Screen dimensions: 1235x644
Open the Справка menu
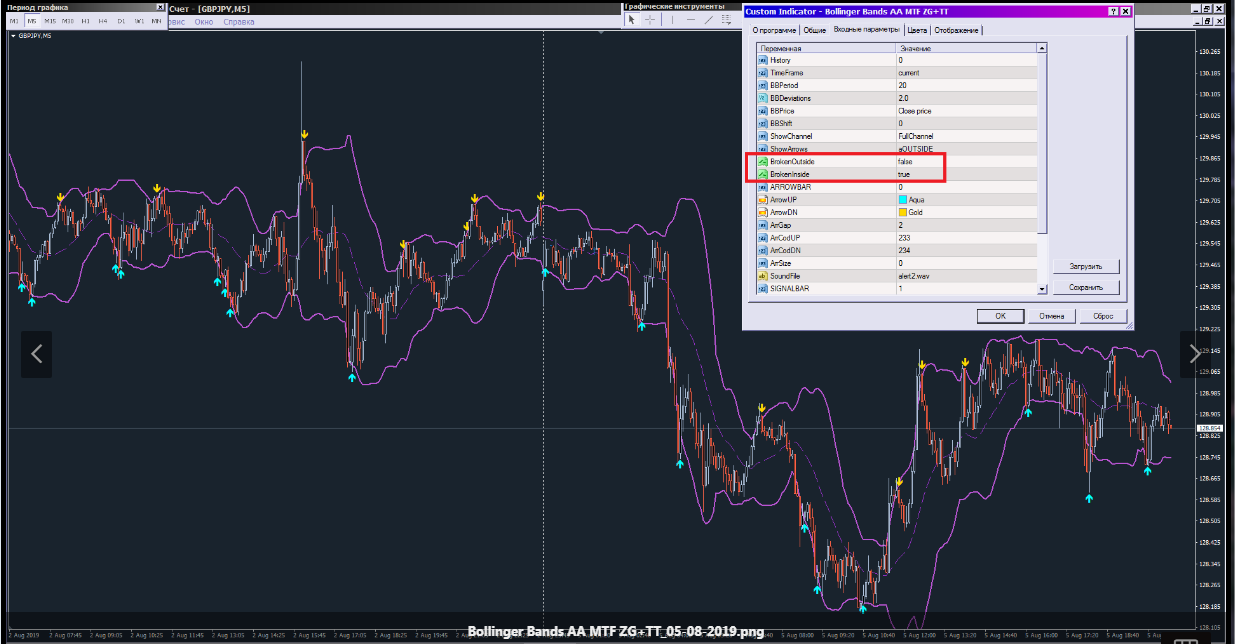coord(238,21)
